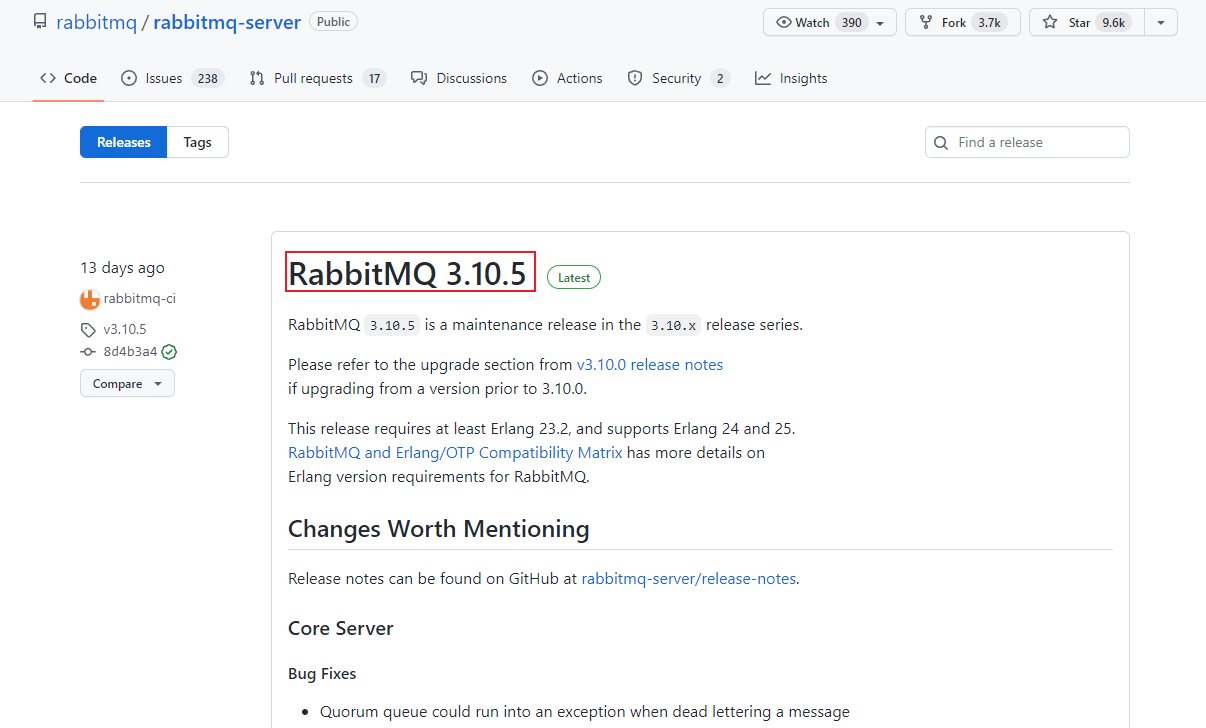Open the rabbitmq organization link
The image size is (1206, 728).
pos(96,22)
